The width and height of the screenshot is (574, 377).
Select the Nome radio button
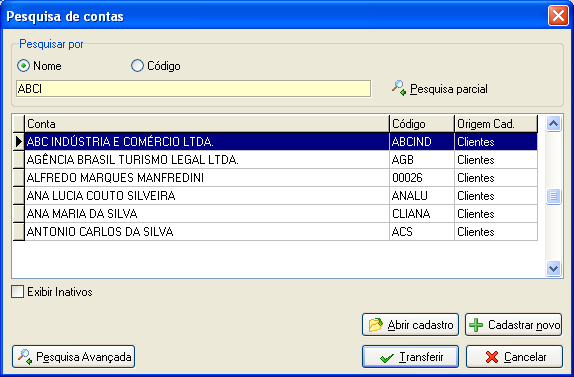click(x=23, y=66)
